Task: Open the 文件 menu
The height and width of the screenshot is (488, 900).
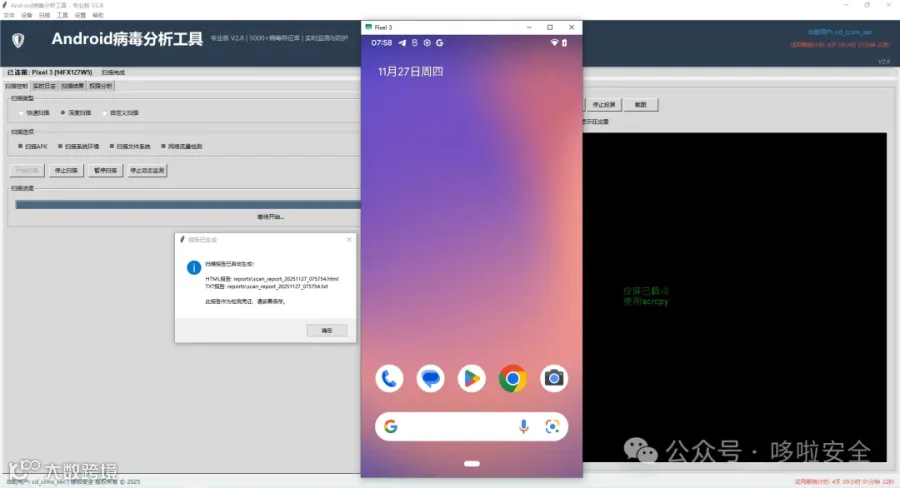Action: 9,15
